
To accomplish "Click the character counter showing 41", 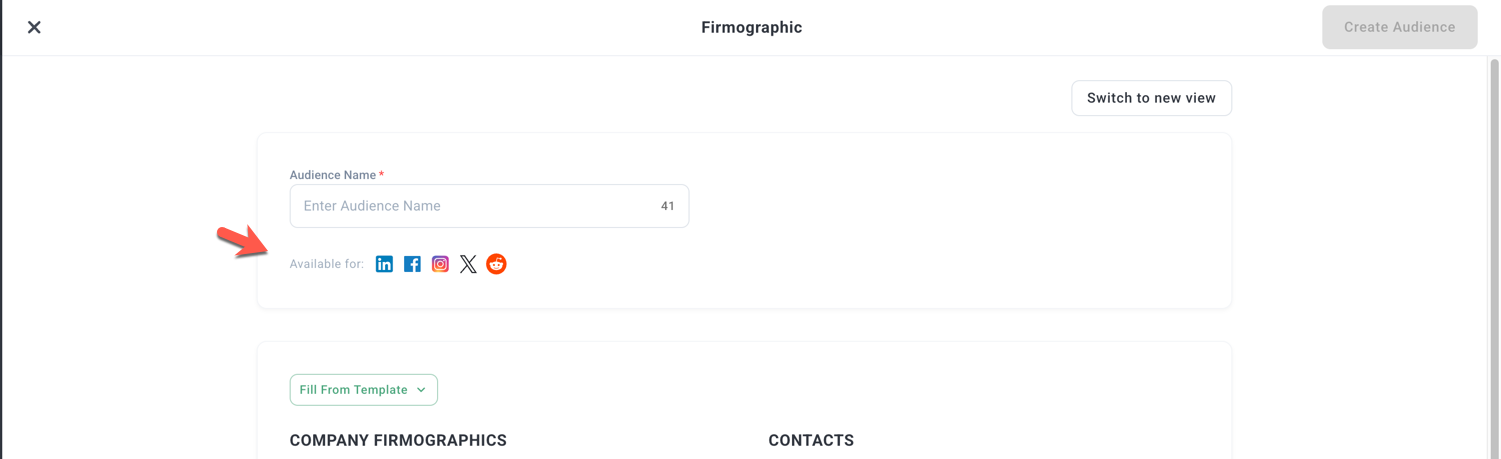I will (x=668, y=206).
